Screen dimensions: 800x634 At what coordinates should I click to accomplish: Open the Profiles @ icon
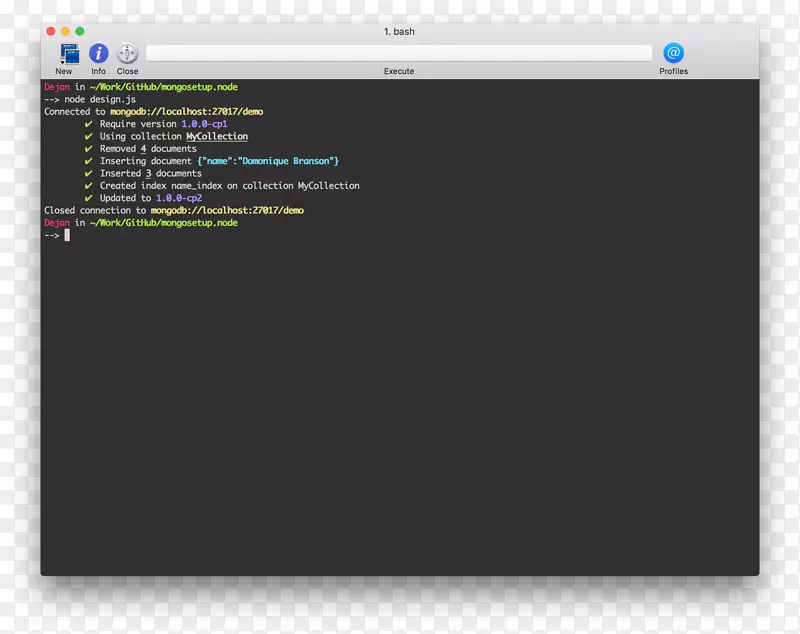[673, 53]
